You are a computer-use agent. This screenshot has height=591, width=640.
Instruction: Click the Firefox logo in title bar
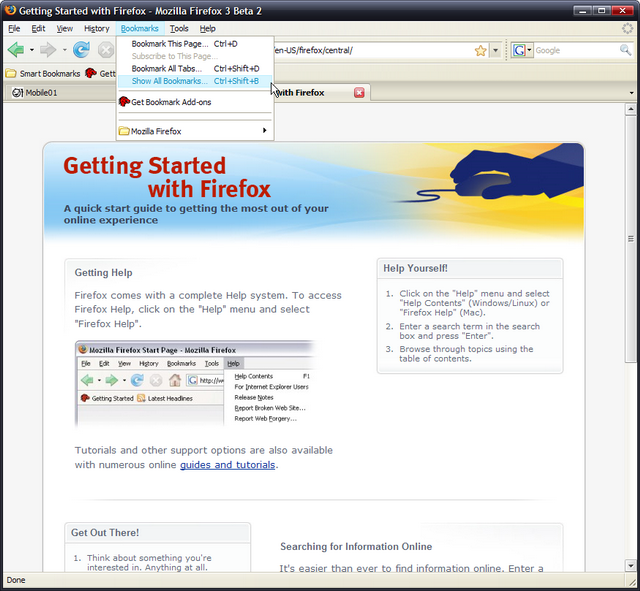click(x=10, y=10)
